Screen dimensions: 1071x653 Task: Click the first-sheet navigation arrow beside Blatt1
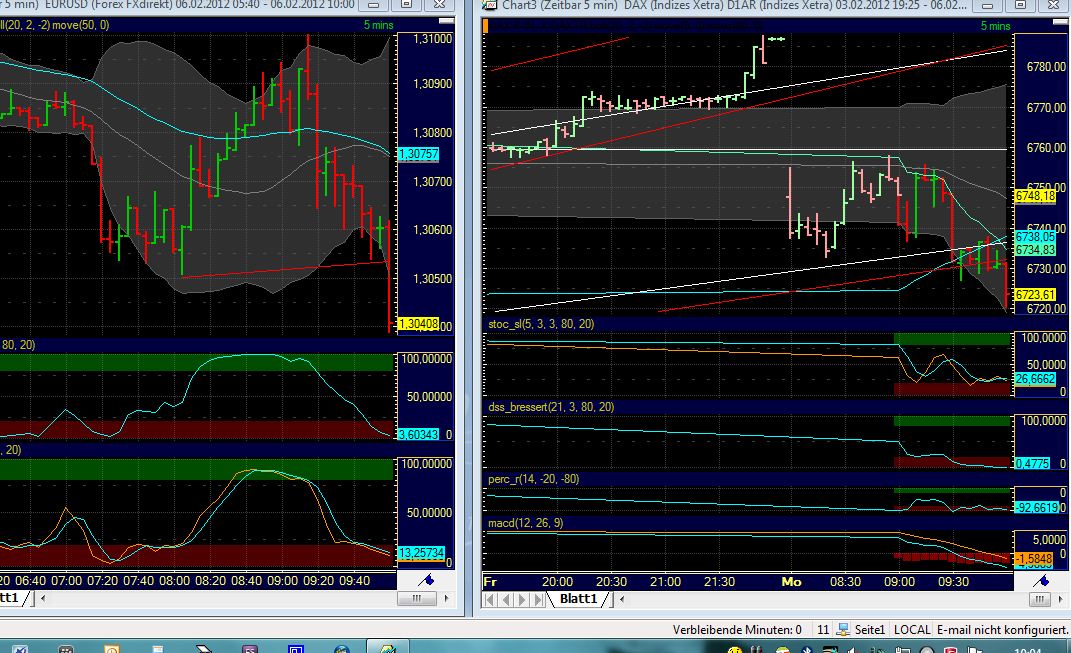tap(488, 600)
